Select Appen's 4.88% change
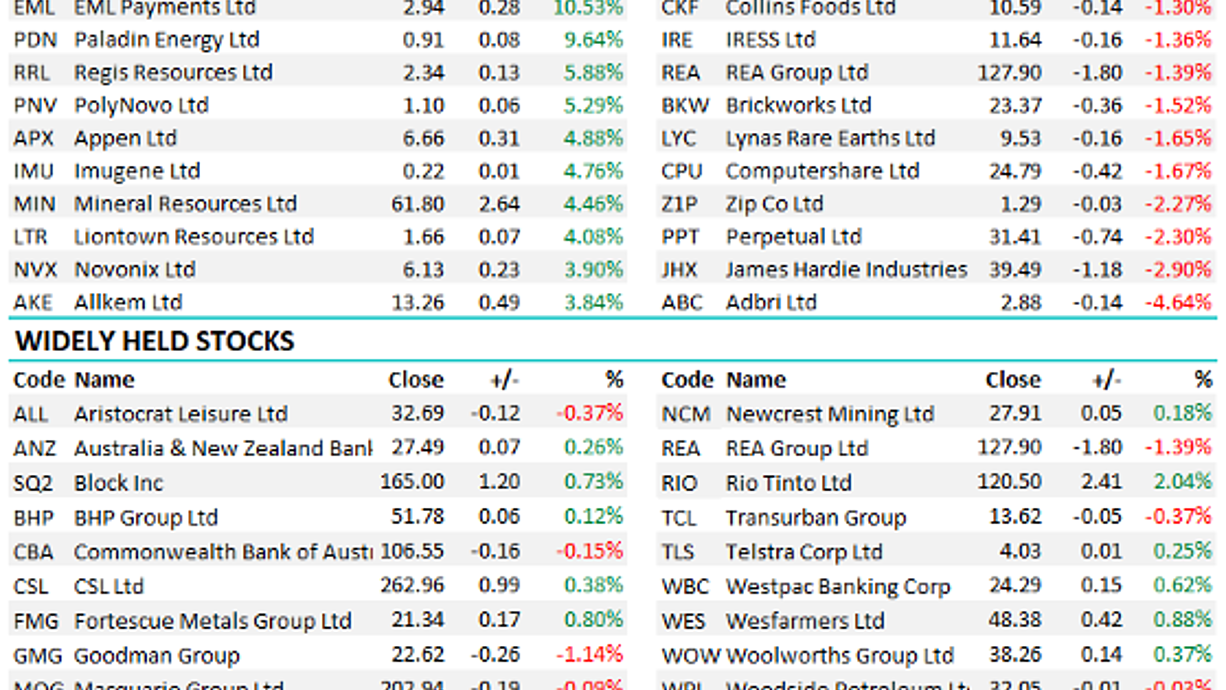1226x690 pixels. (x=593, y=139)
